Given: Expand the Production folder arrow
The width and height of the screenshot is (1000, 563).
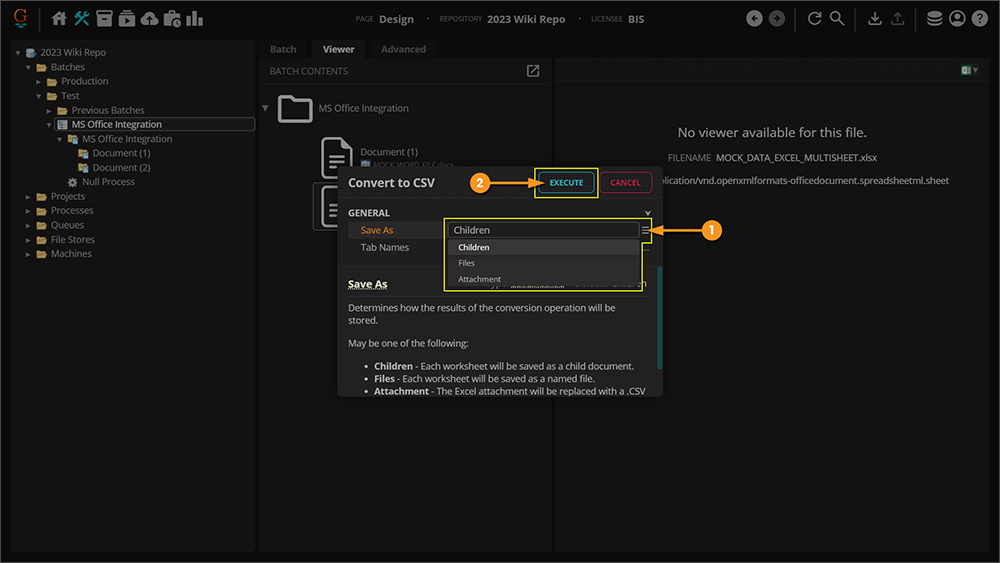Looking at the screenshot, I should (x=38, y=82).
